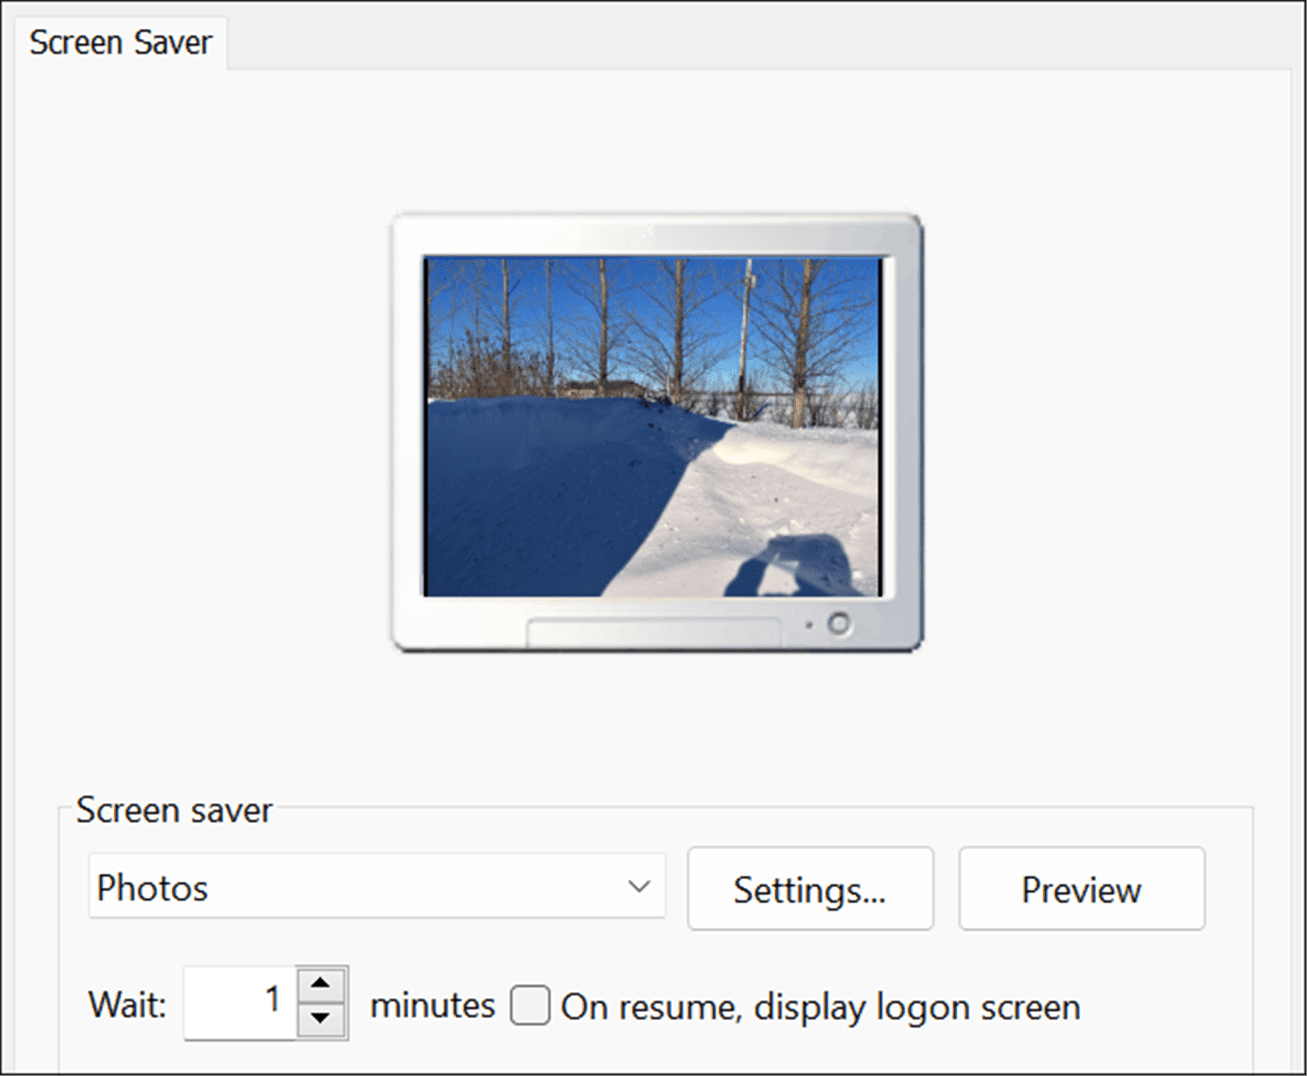Image resolution: width=1307 pixels, height=1076 pixels.
Task: Switch to the Screen Saver tab
Action: [120, 42]
